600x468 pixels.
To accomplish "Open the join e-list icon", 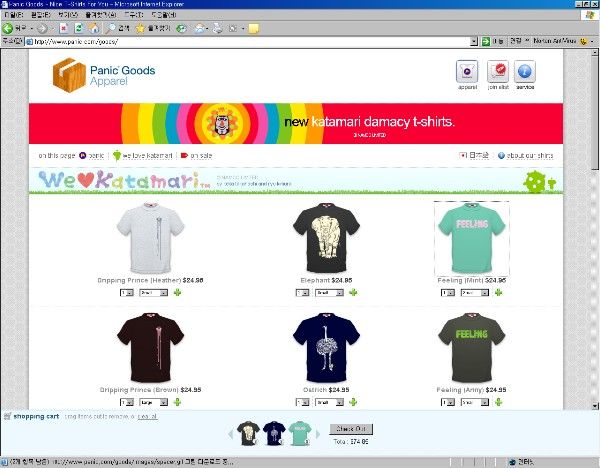I will (x=498, y=71).
